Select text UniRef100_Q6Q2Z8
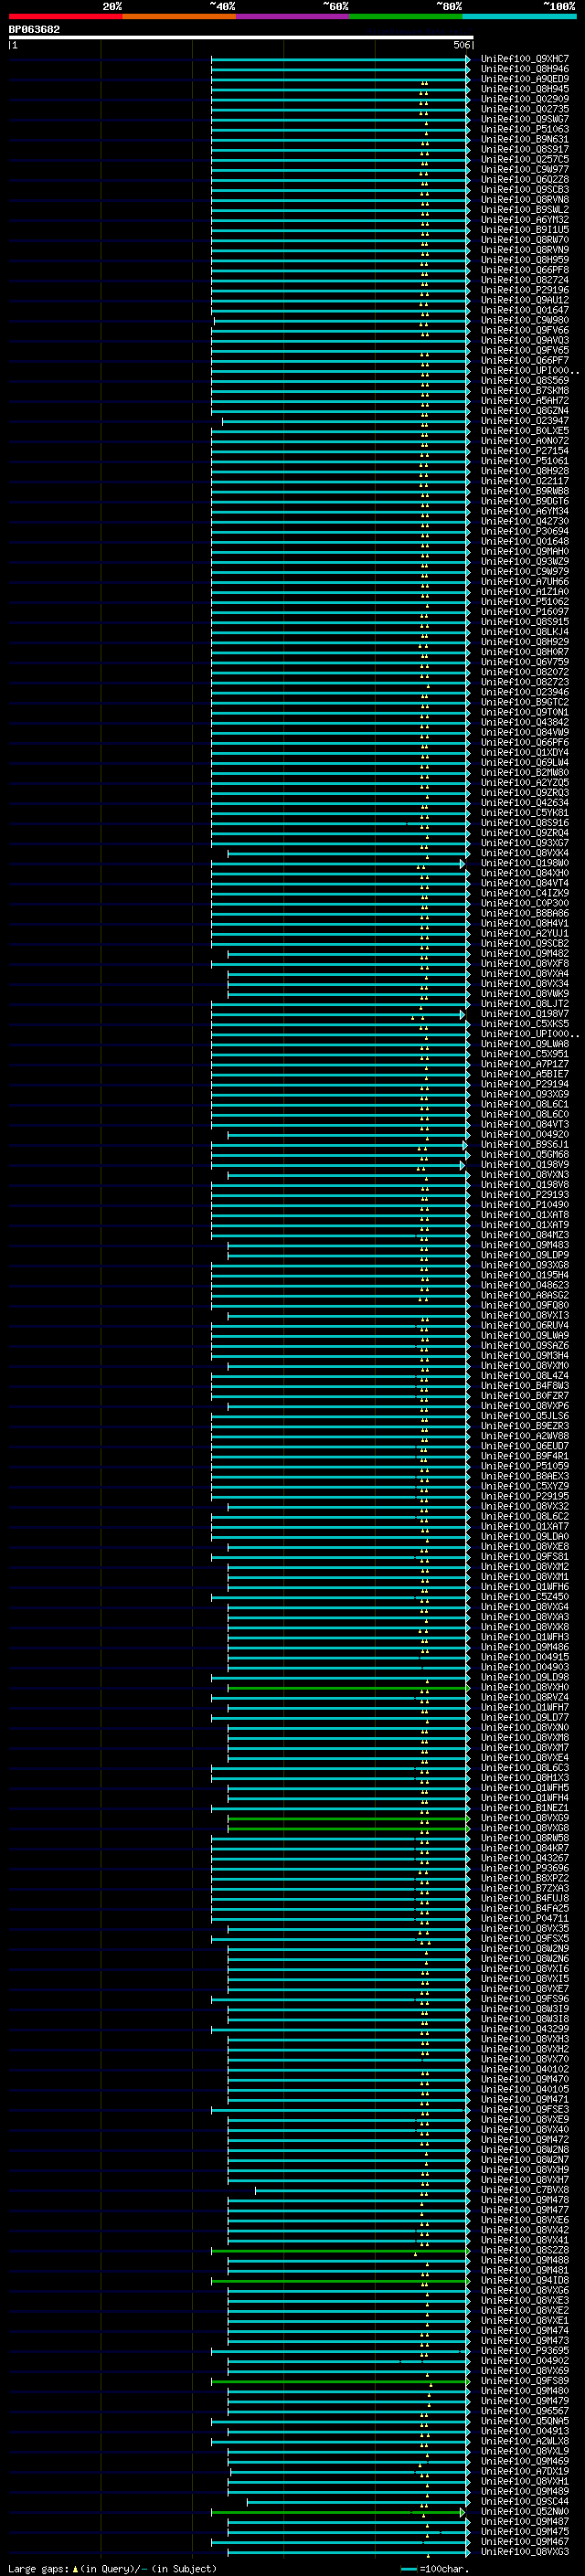Screen dimensions: 585x2576 pyautogui.click(x=525, y=179)
